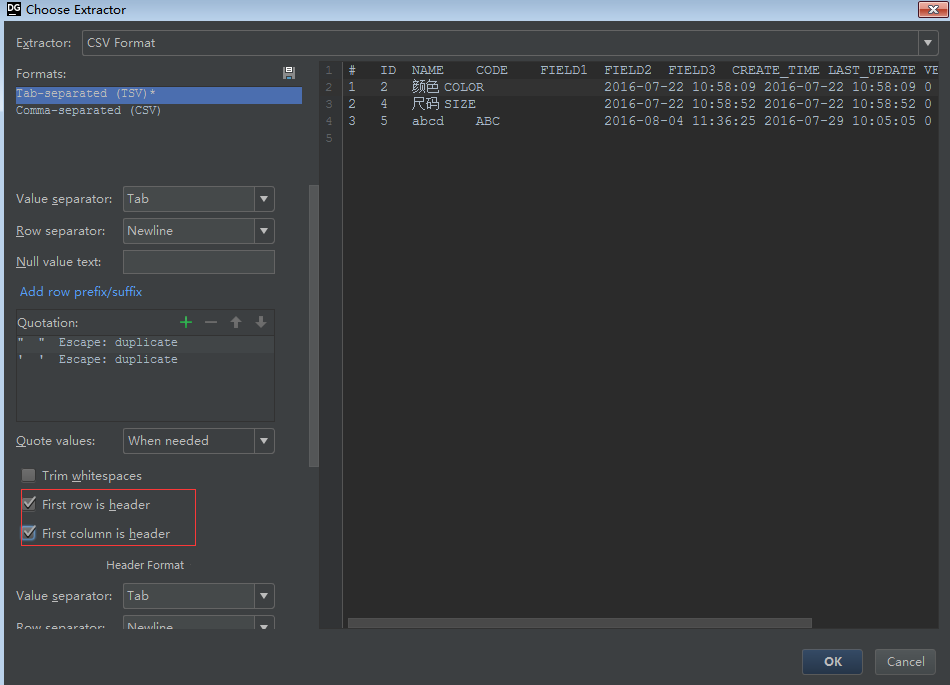Enable the Trim whitespaces option
The image size is (950, 685).
pyautogui.click(x=28, y=475)
